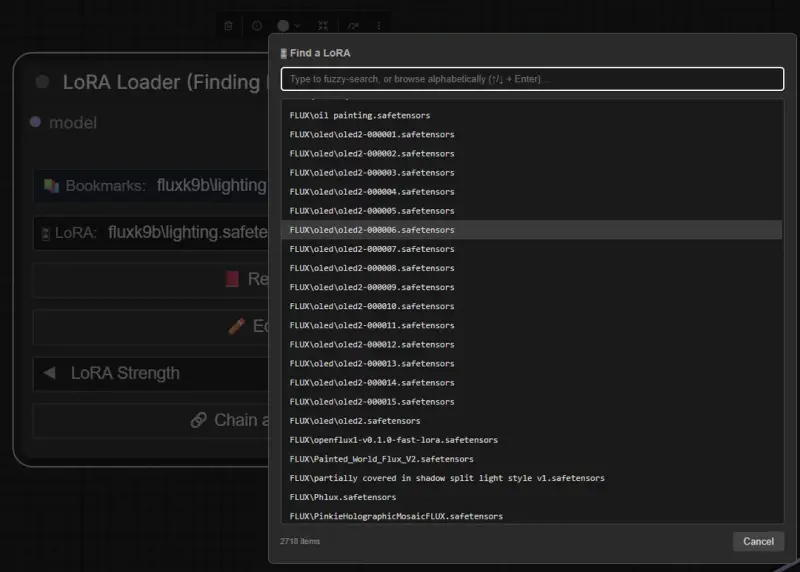Select Painted_World_Flux_V2.safetensors
This screenshot has width=800, height=572.
pos(532,459)
